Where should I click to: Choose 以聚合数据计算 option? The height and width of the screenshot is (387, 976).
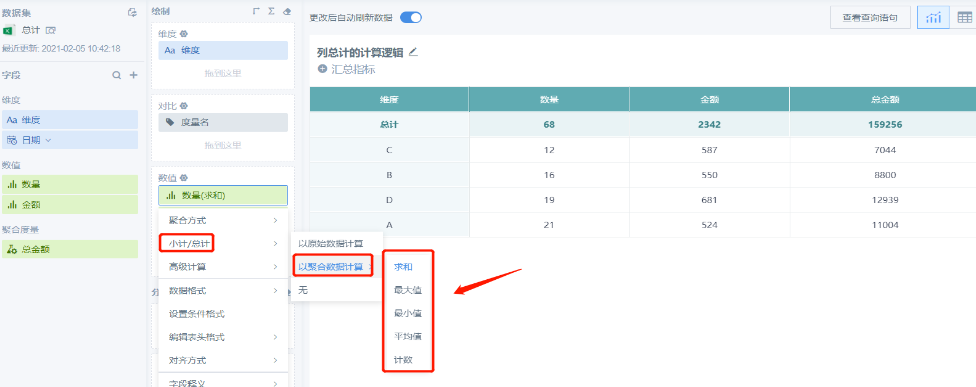click(337, 266)
